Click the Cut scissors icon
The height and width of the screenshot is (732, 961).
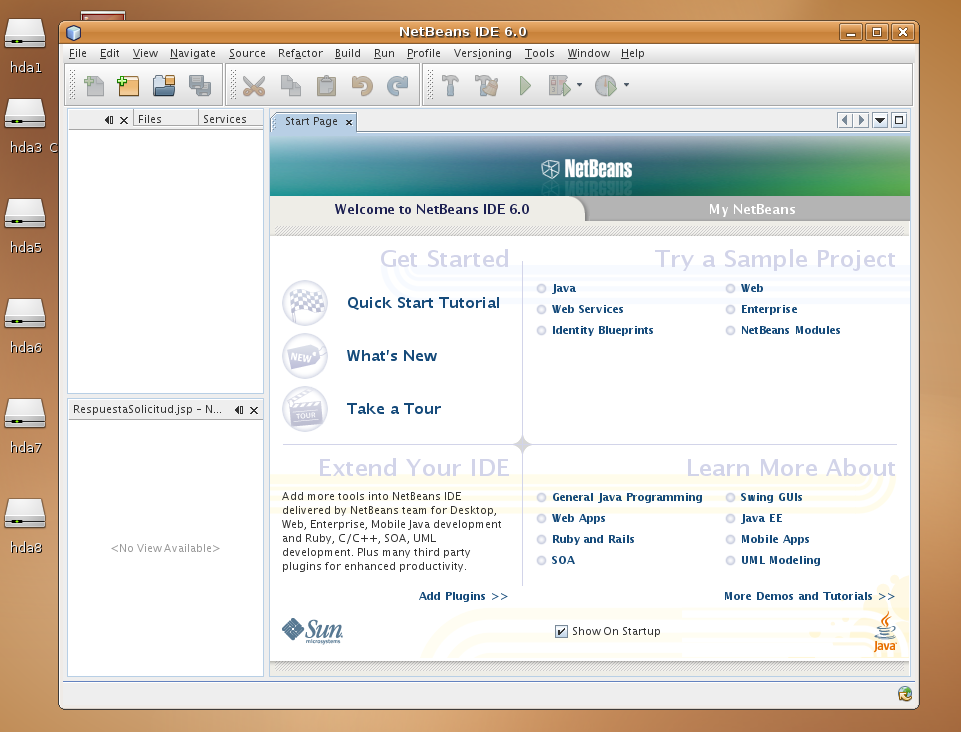point(254,85)
